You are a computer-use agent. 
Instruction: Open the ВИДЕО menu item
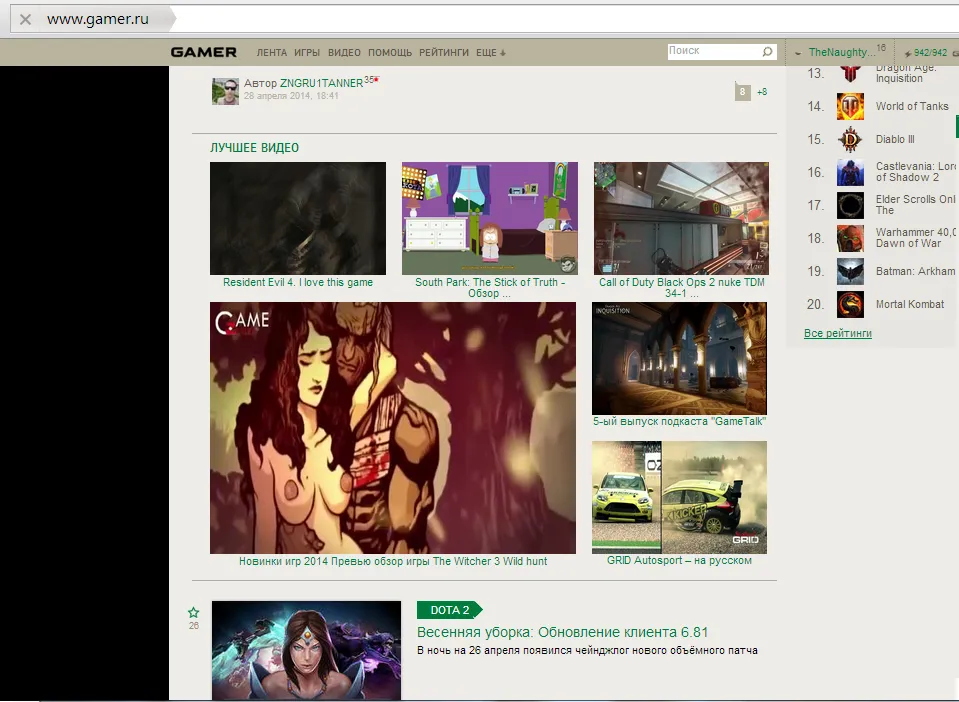pyautogui.click(x=344, y=52)
